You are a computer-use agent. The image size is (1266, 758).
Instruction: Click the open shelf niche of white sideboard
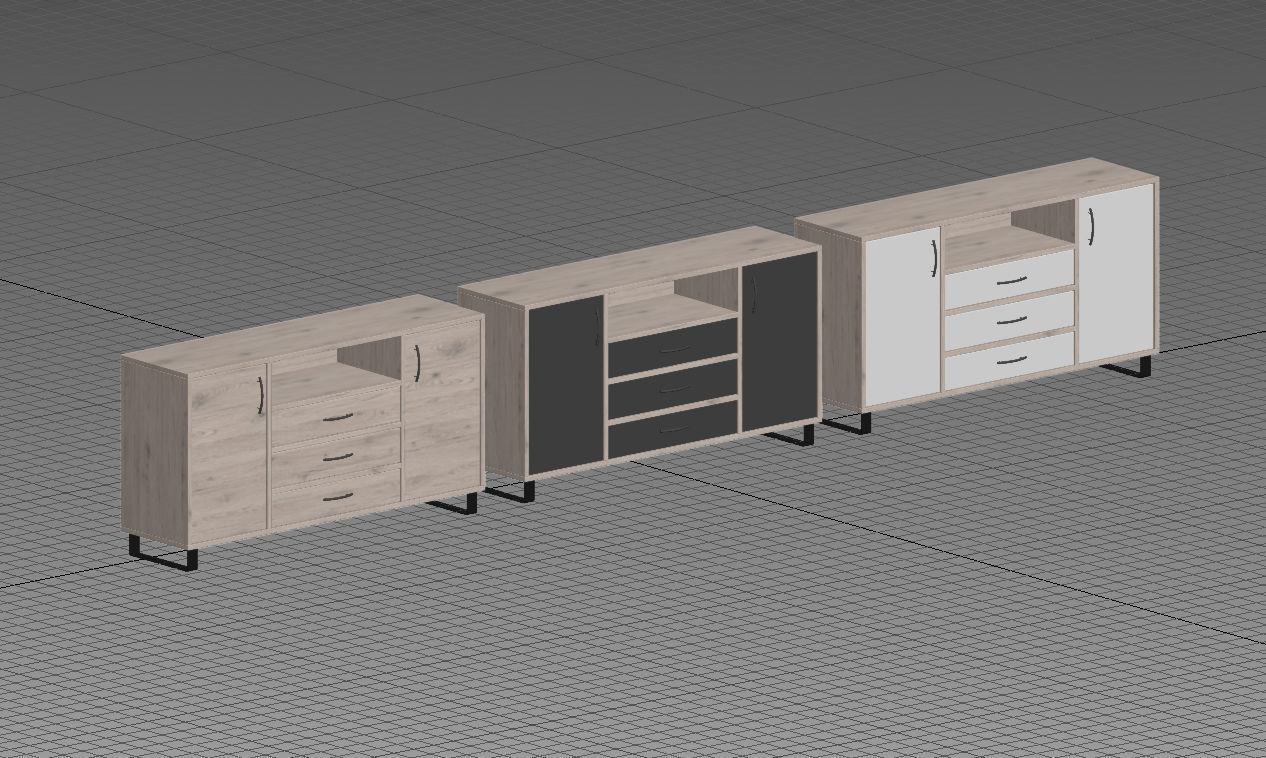click(1010, 234)
